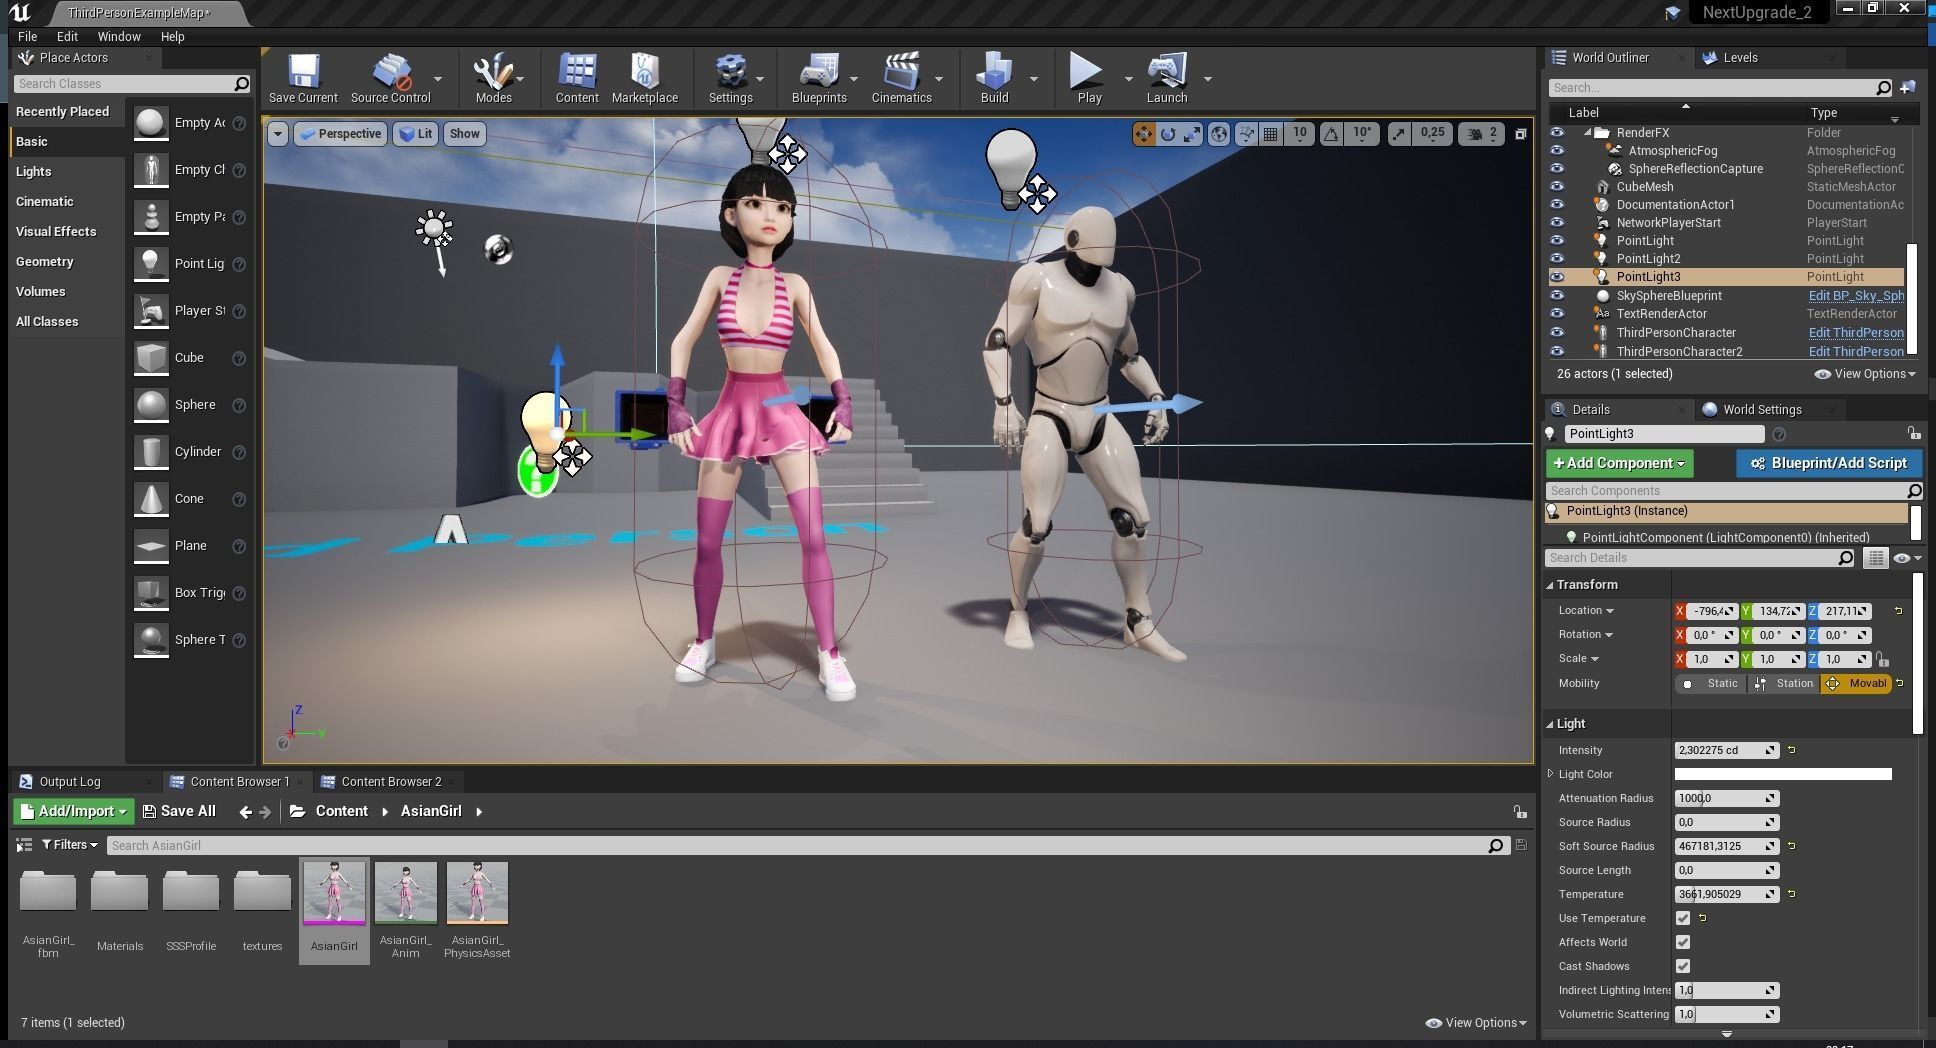Switch to the World Settings tab
1936x1048 pixels.
[x=1762, y=409]
